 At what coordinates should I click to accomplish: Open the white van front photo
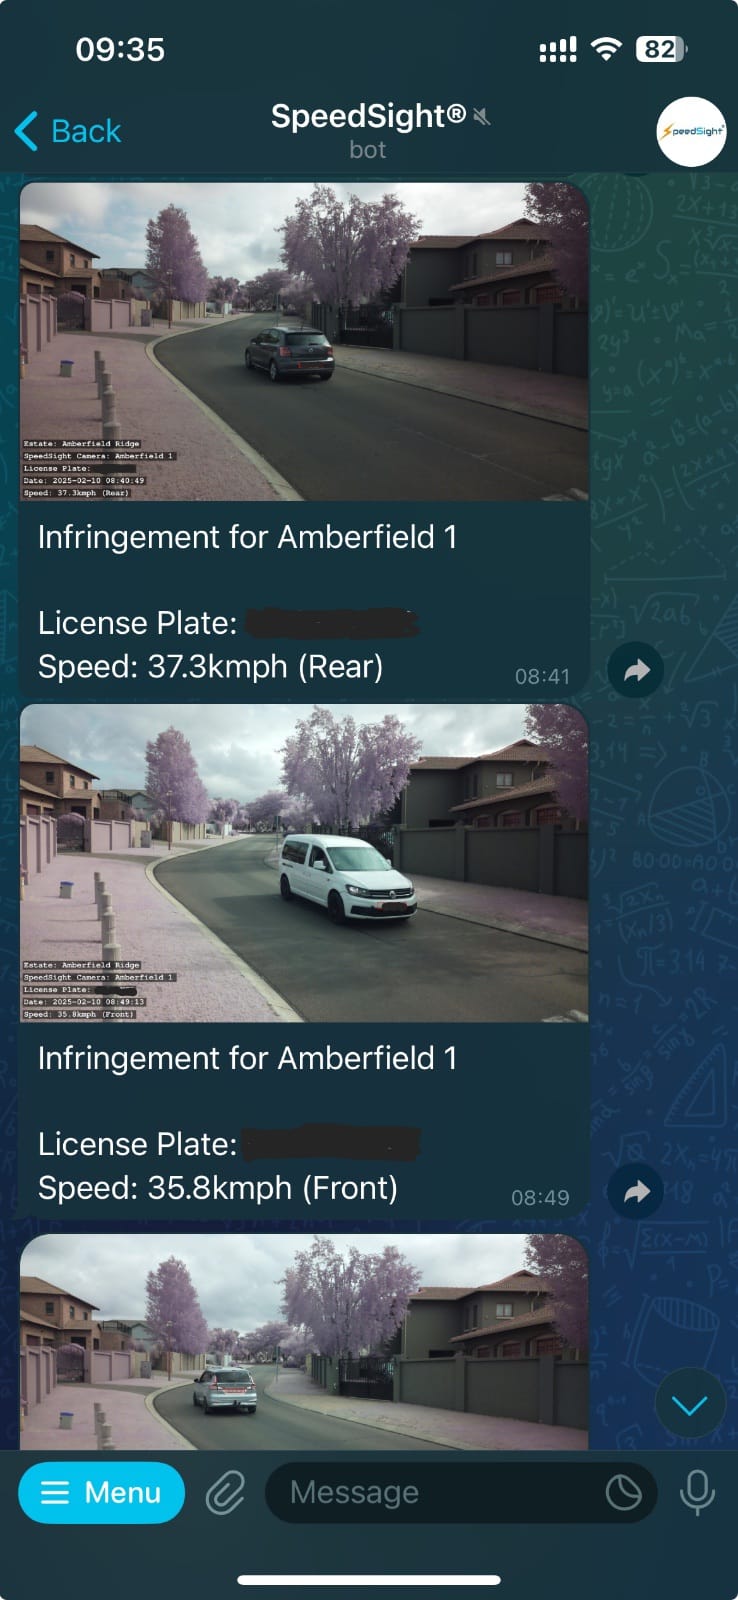point(303,862)
